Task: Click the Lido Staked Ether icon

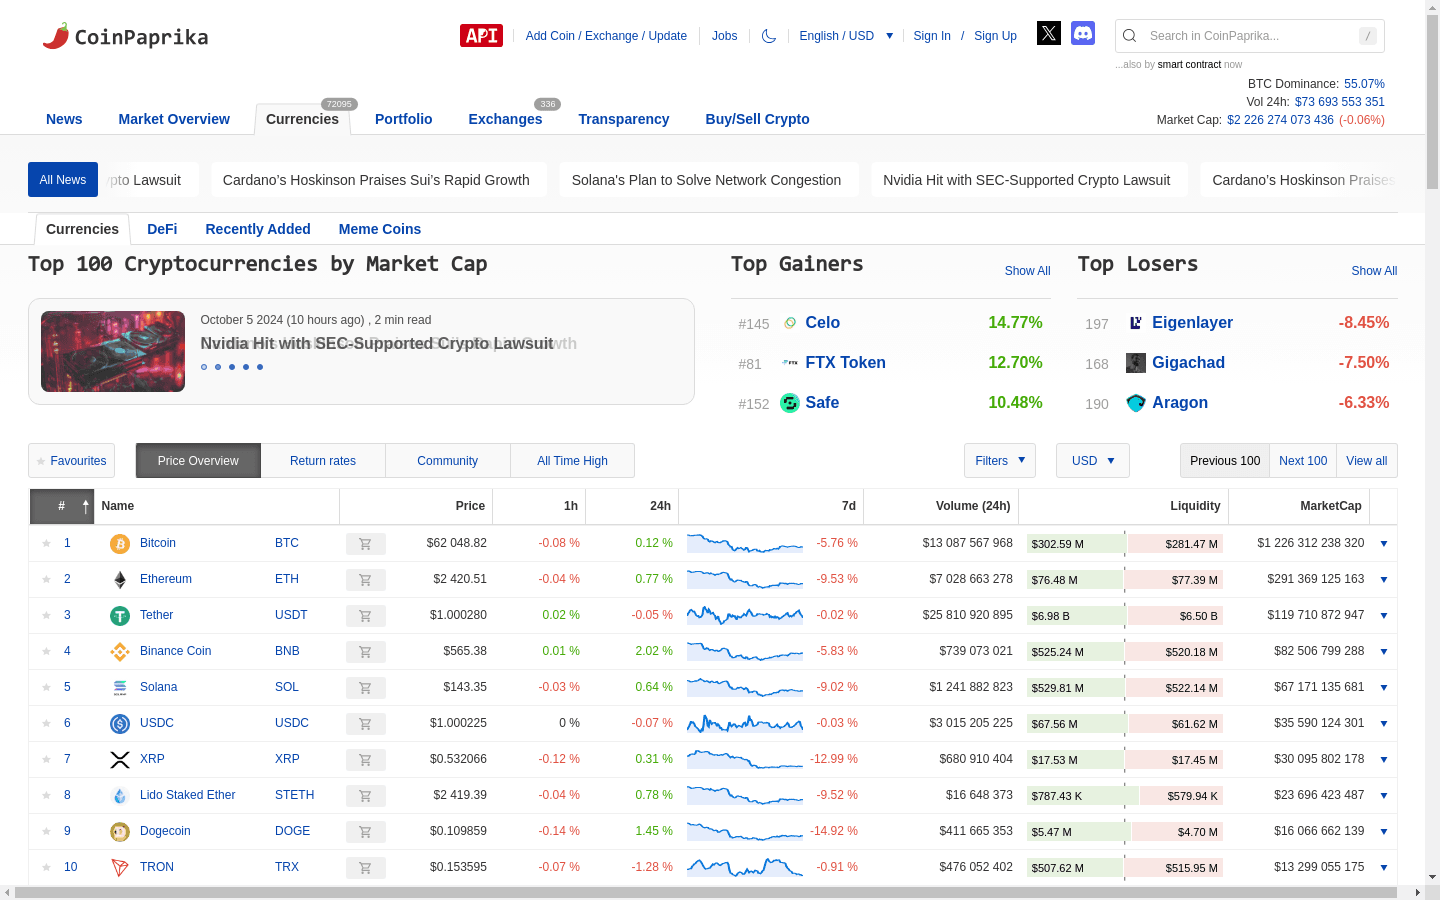Action: click(x=120, y=796)
